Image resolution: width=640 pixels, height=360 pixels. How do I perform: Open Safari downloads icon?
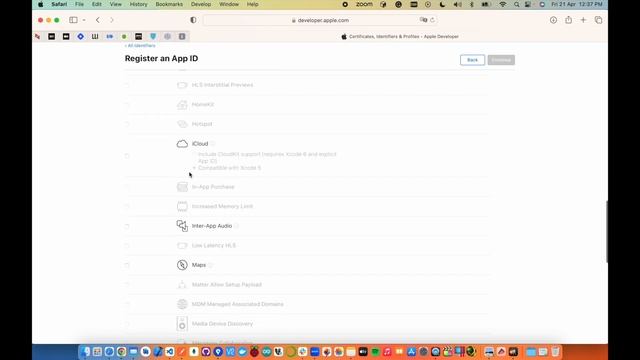click(553, 20)
